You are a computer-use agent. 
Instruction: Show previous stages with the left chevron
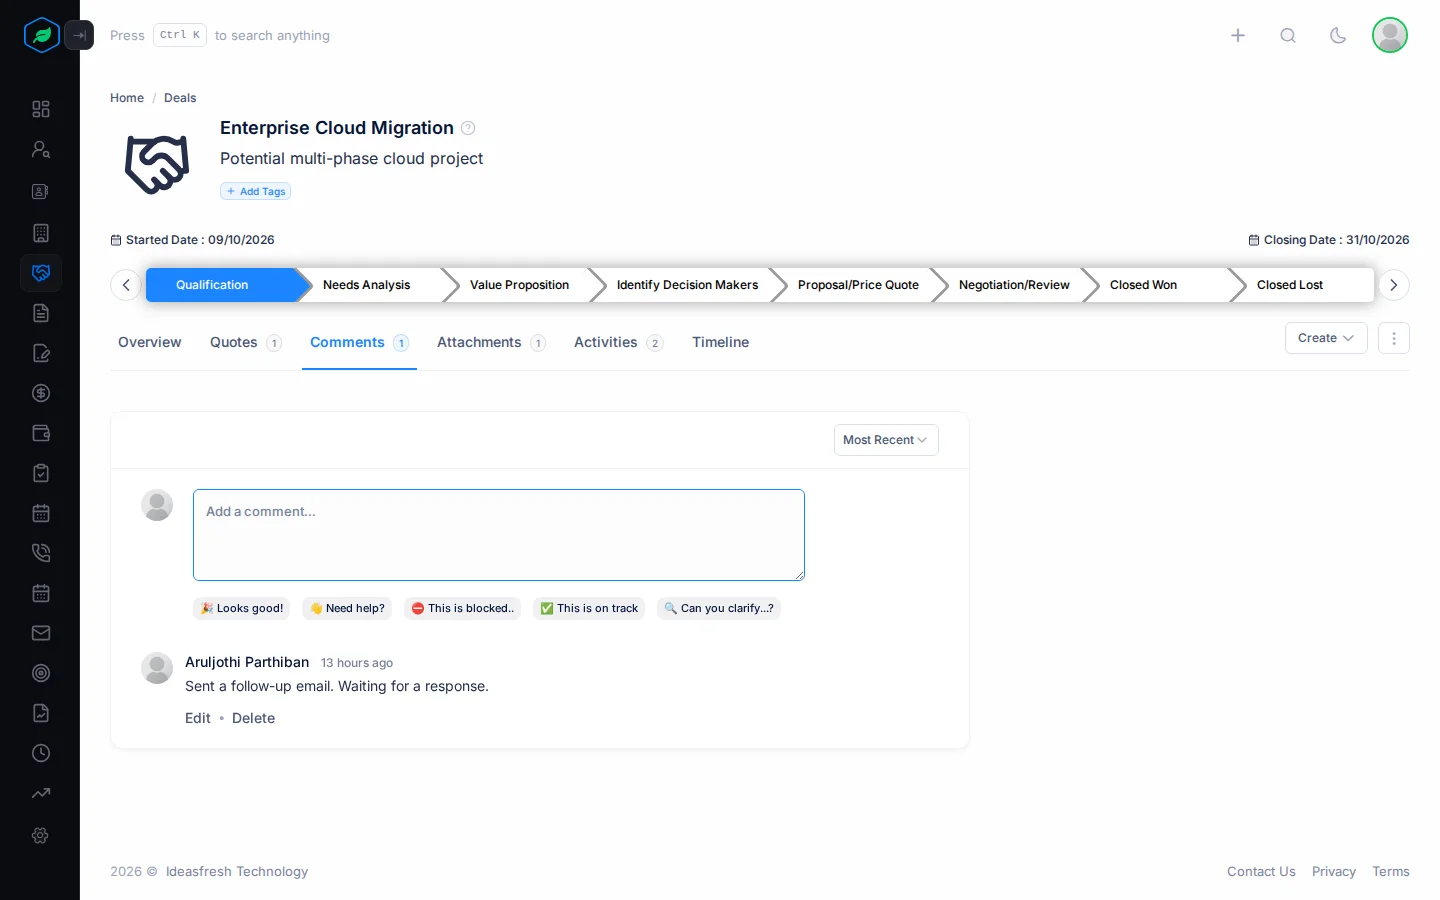tap(126, 285)
